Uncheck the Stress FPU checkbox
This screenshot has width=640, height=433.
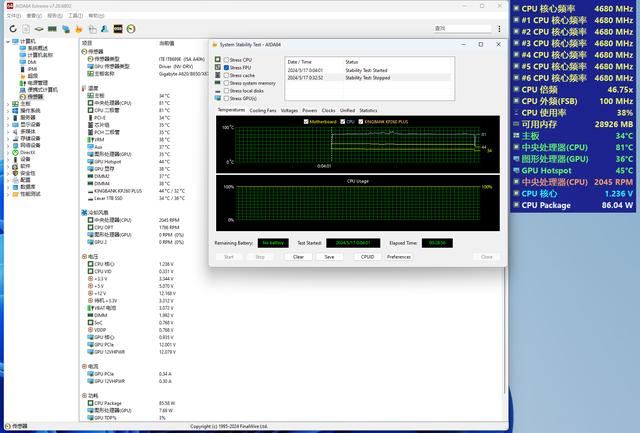226,68
